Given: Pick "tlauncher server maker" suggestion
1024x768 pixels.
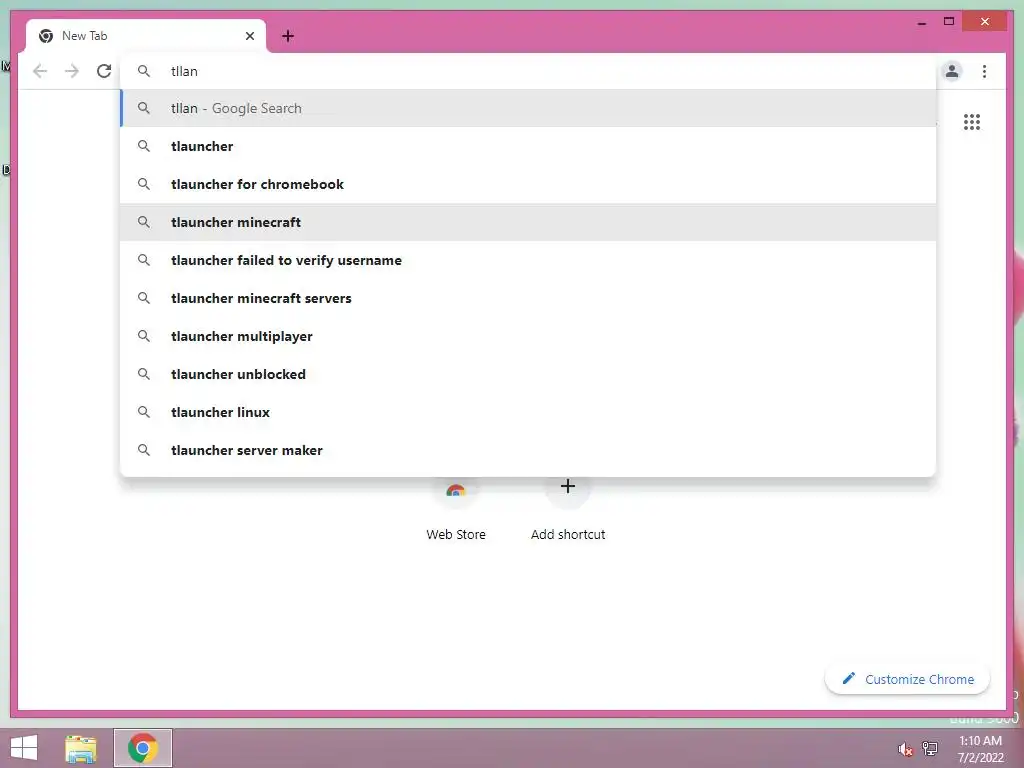Looking at the screenshot, I should pos(528,450).
